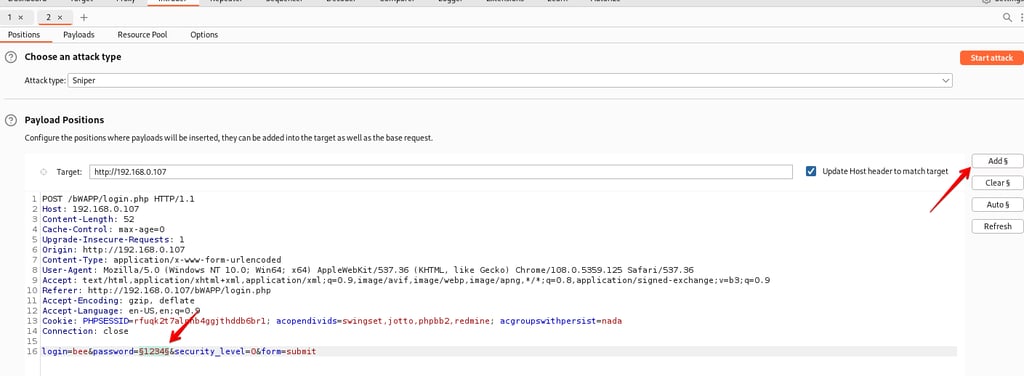1024x376 pixels.
Task: Click the Referer header line
Action: point(156,290)
